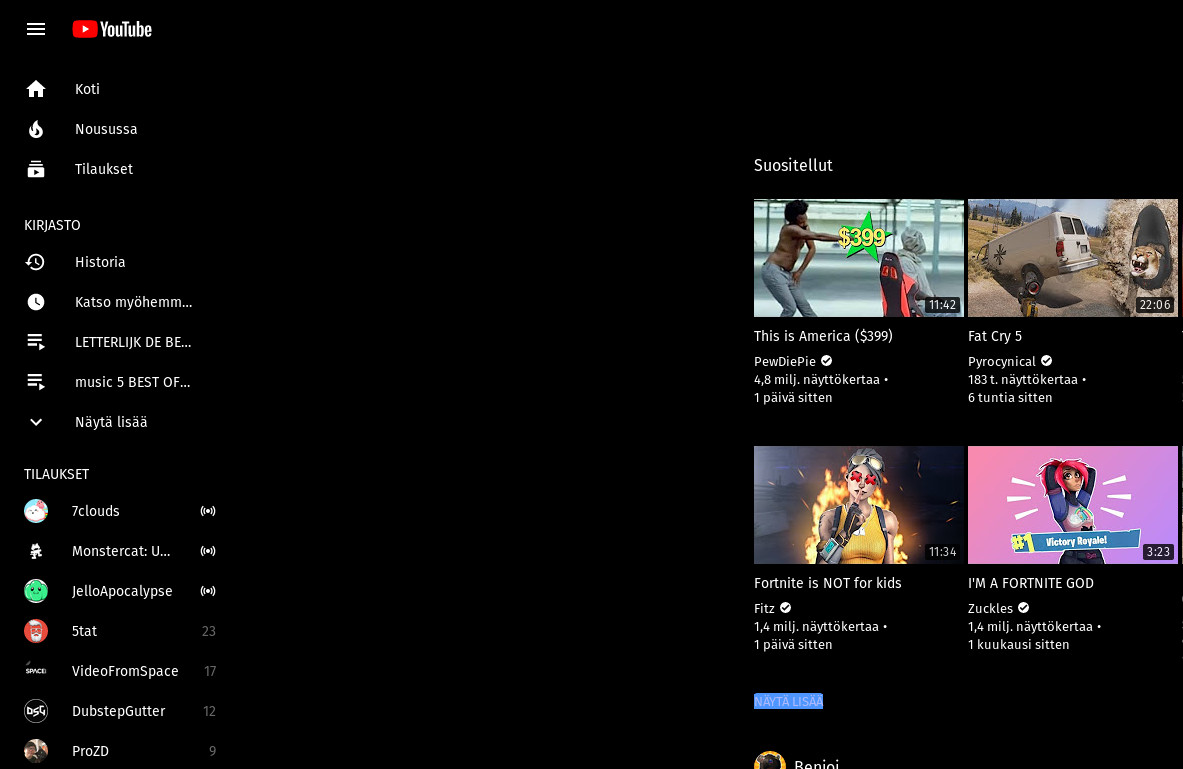Click the Tilaukset subscriptions icon
The height and width of the screenshot is (769, 1183).
35,169
